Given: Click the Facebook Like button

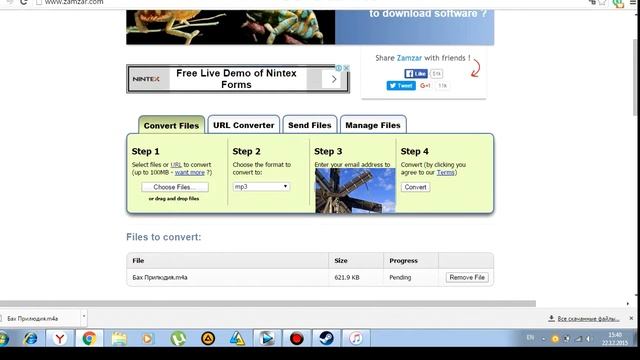Looking at the screenshot, I should (x=416, y=73).
